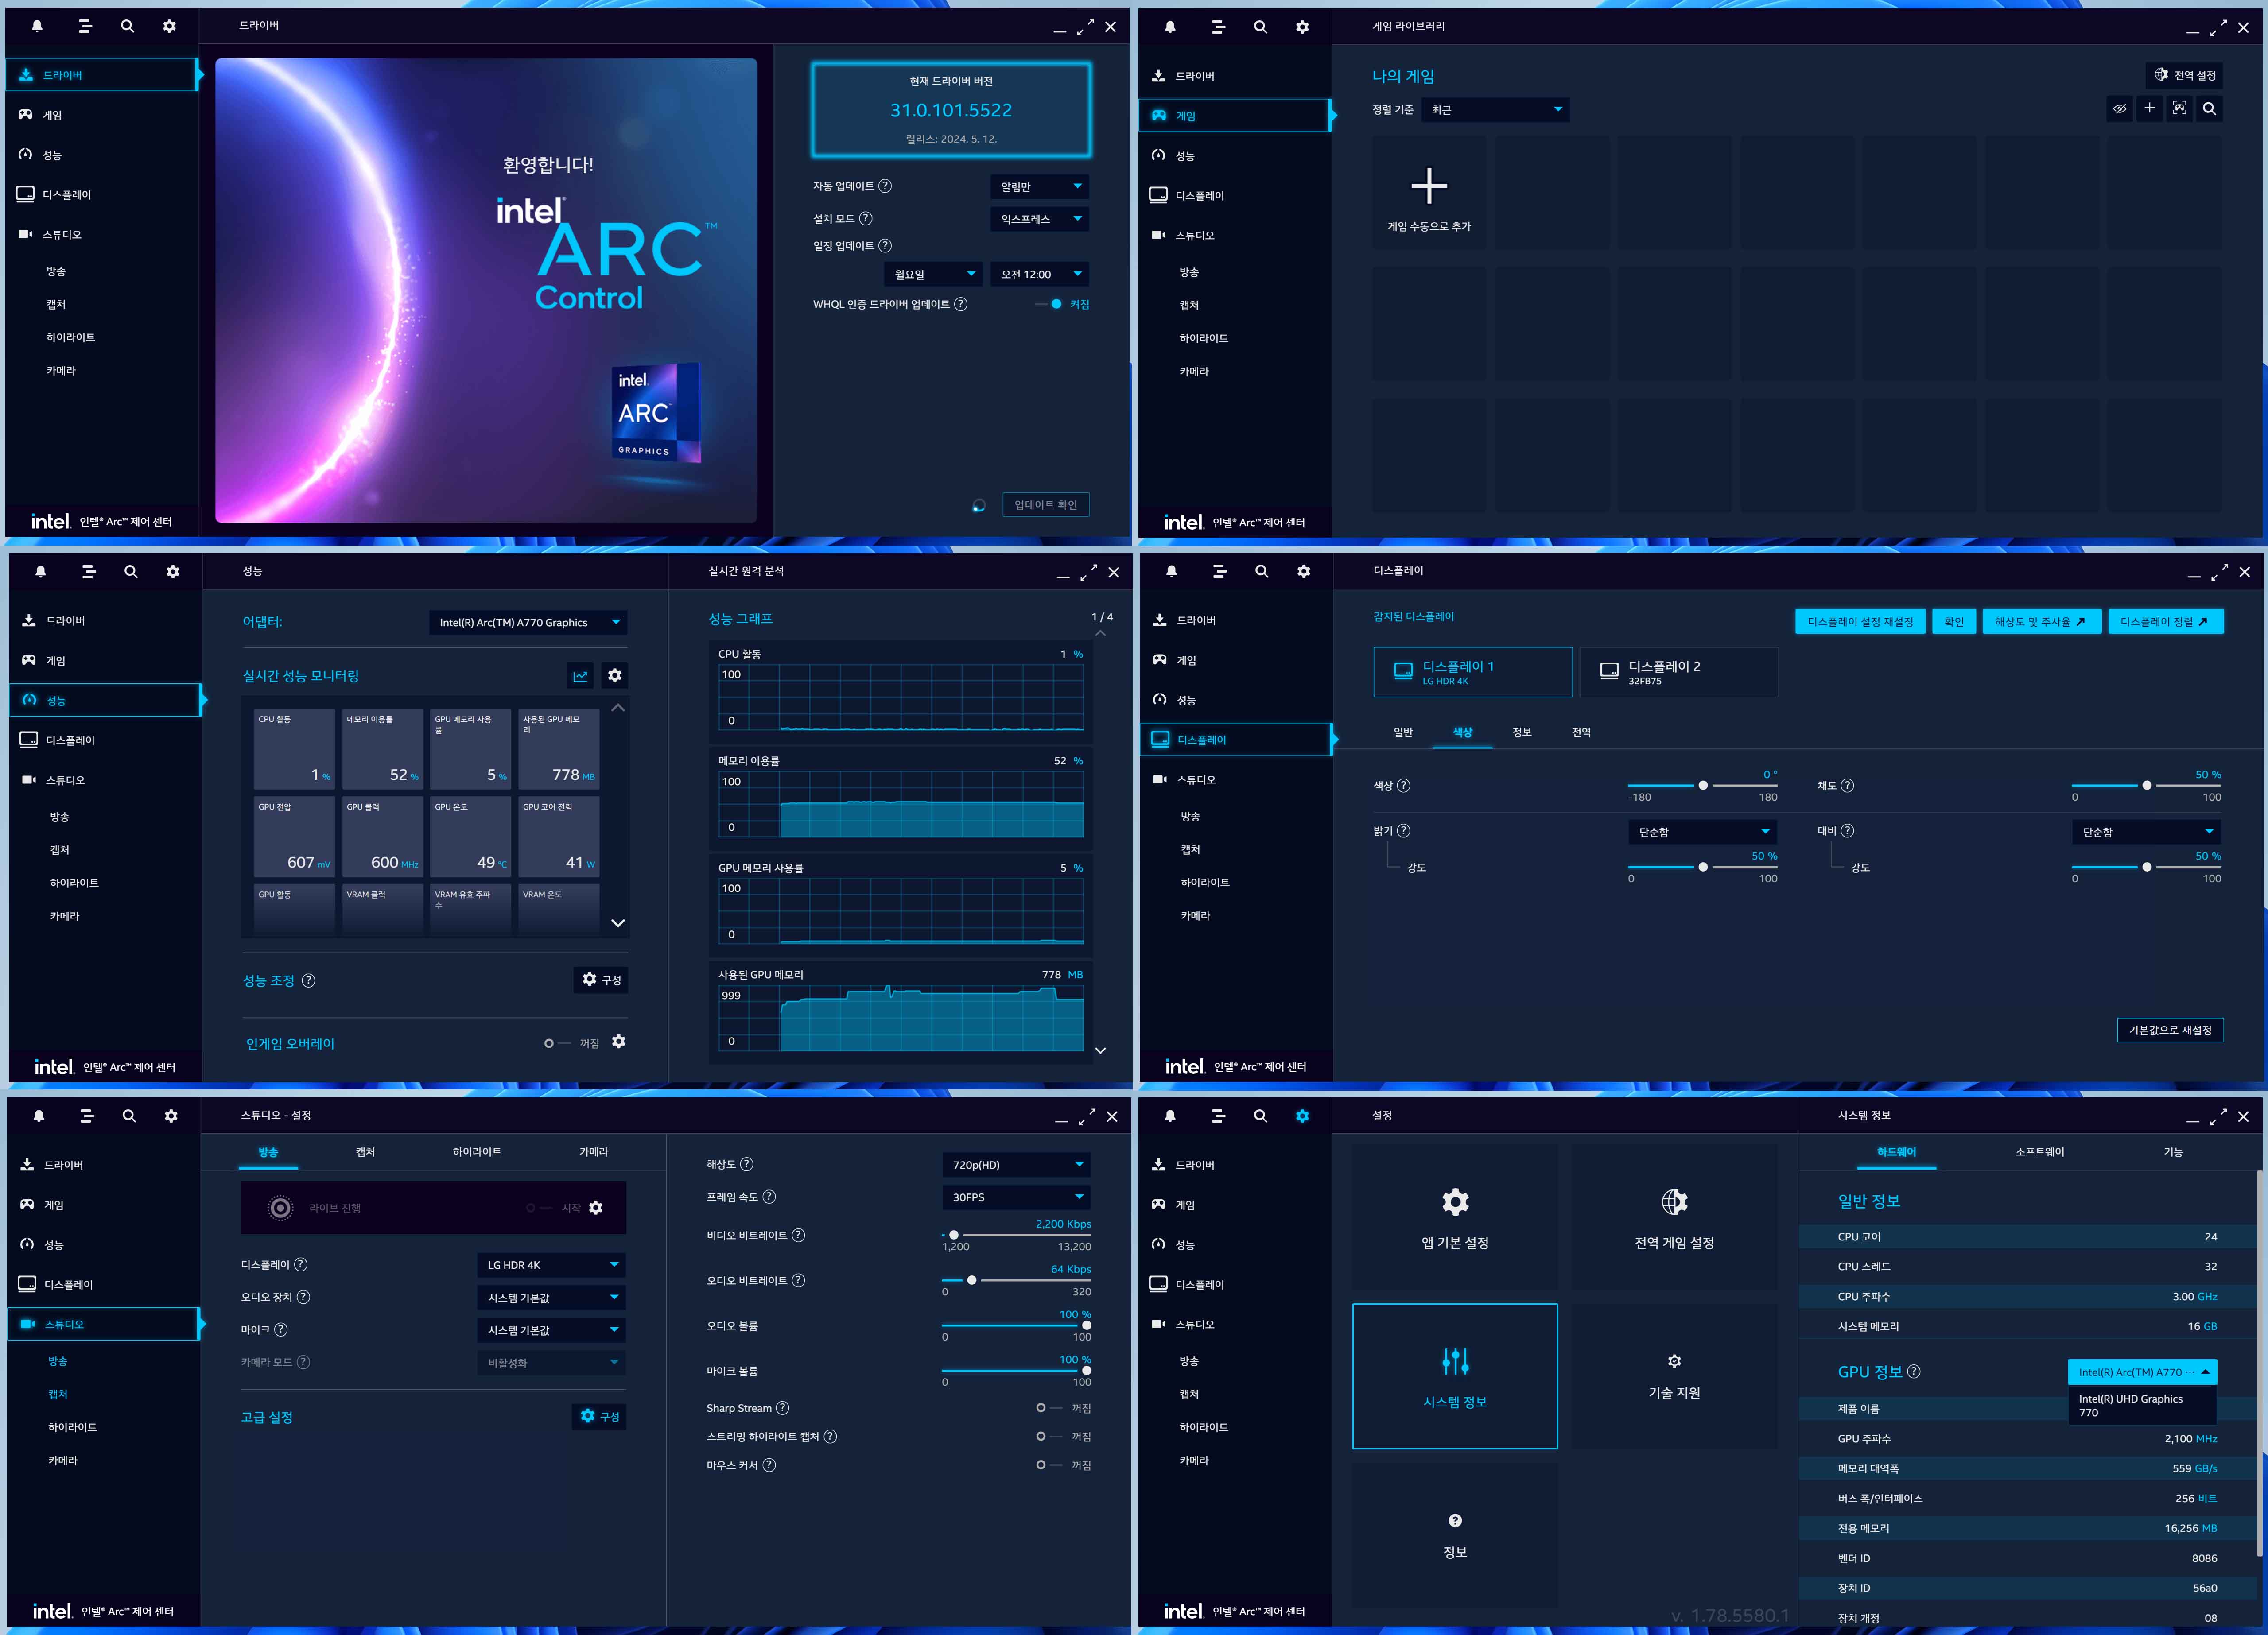Expand the 프레임 속도 30FPS dropdown
Viewport: 2268px width, 1635px height.
tap(1016, 1197)
